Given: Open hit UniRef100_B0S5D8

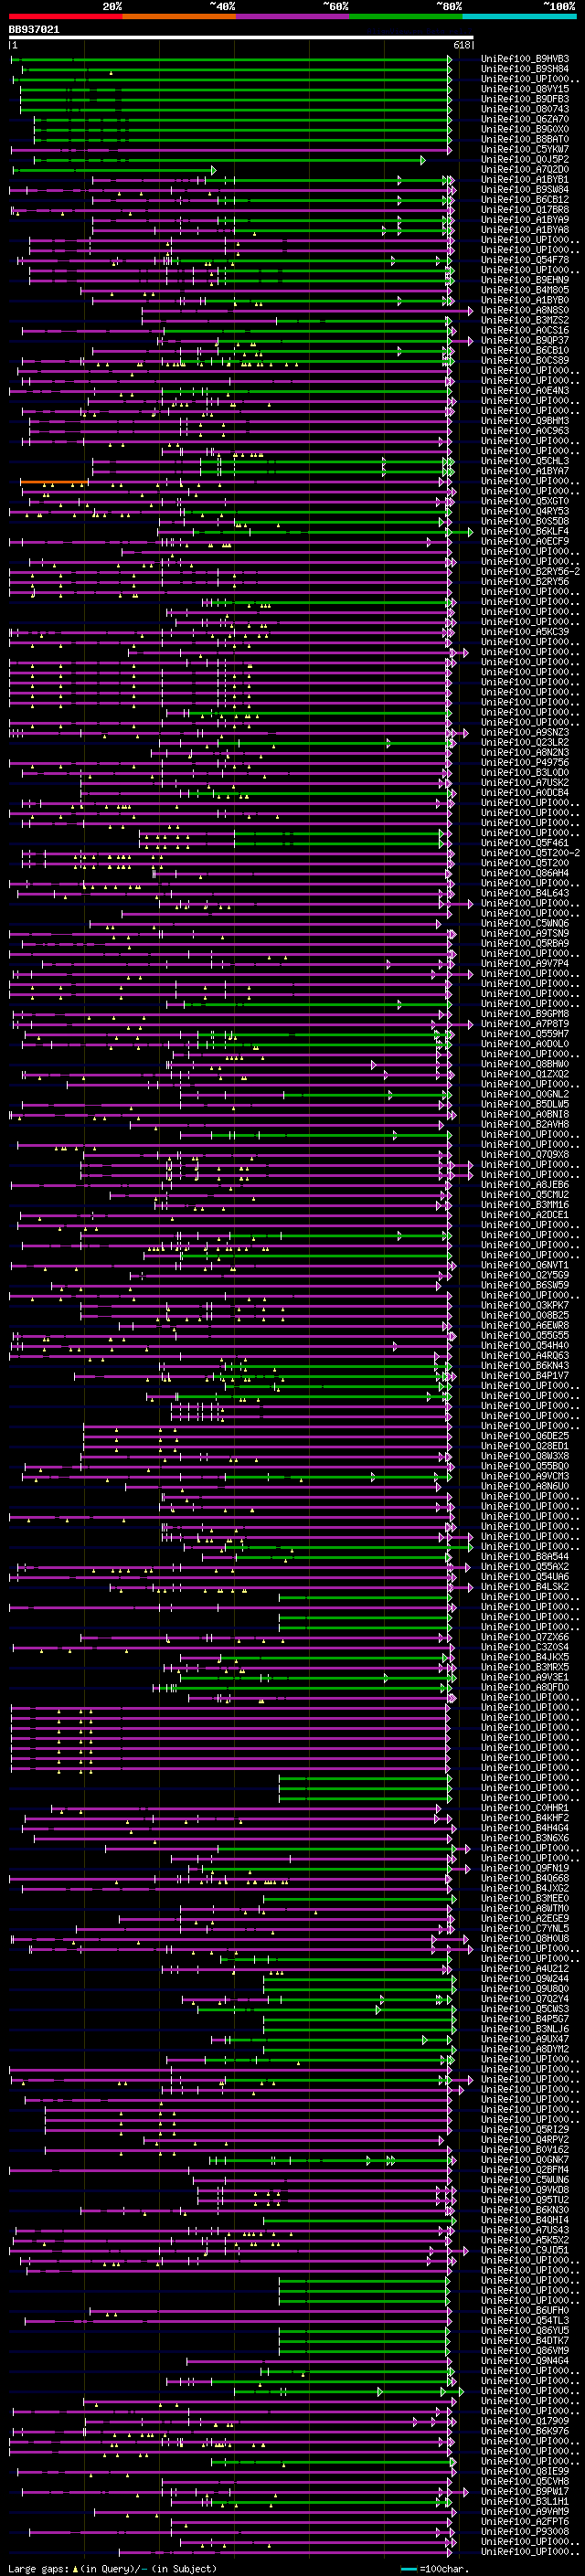Looking at the screenshot, I should click(x=525, y=521).
